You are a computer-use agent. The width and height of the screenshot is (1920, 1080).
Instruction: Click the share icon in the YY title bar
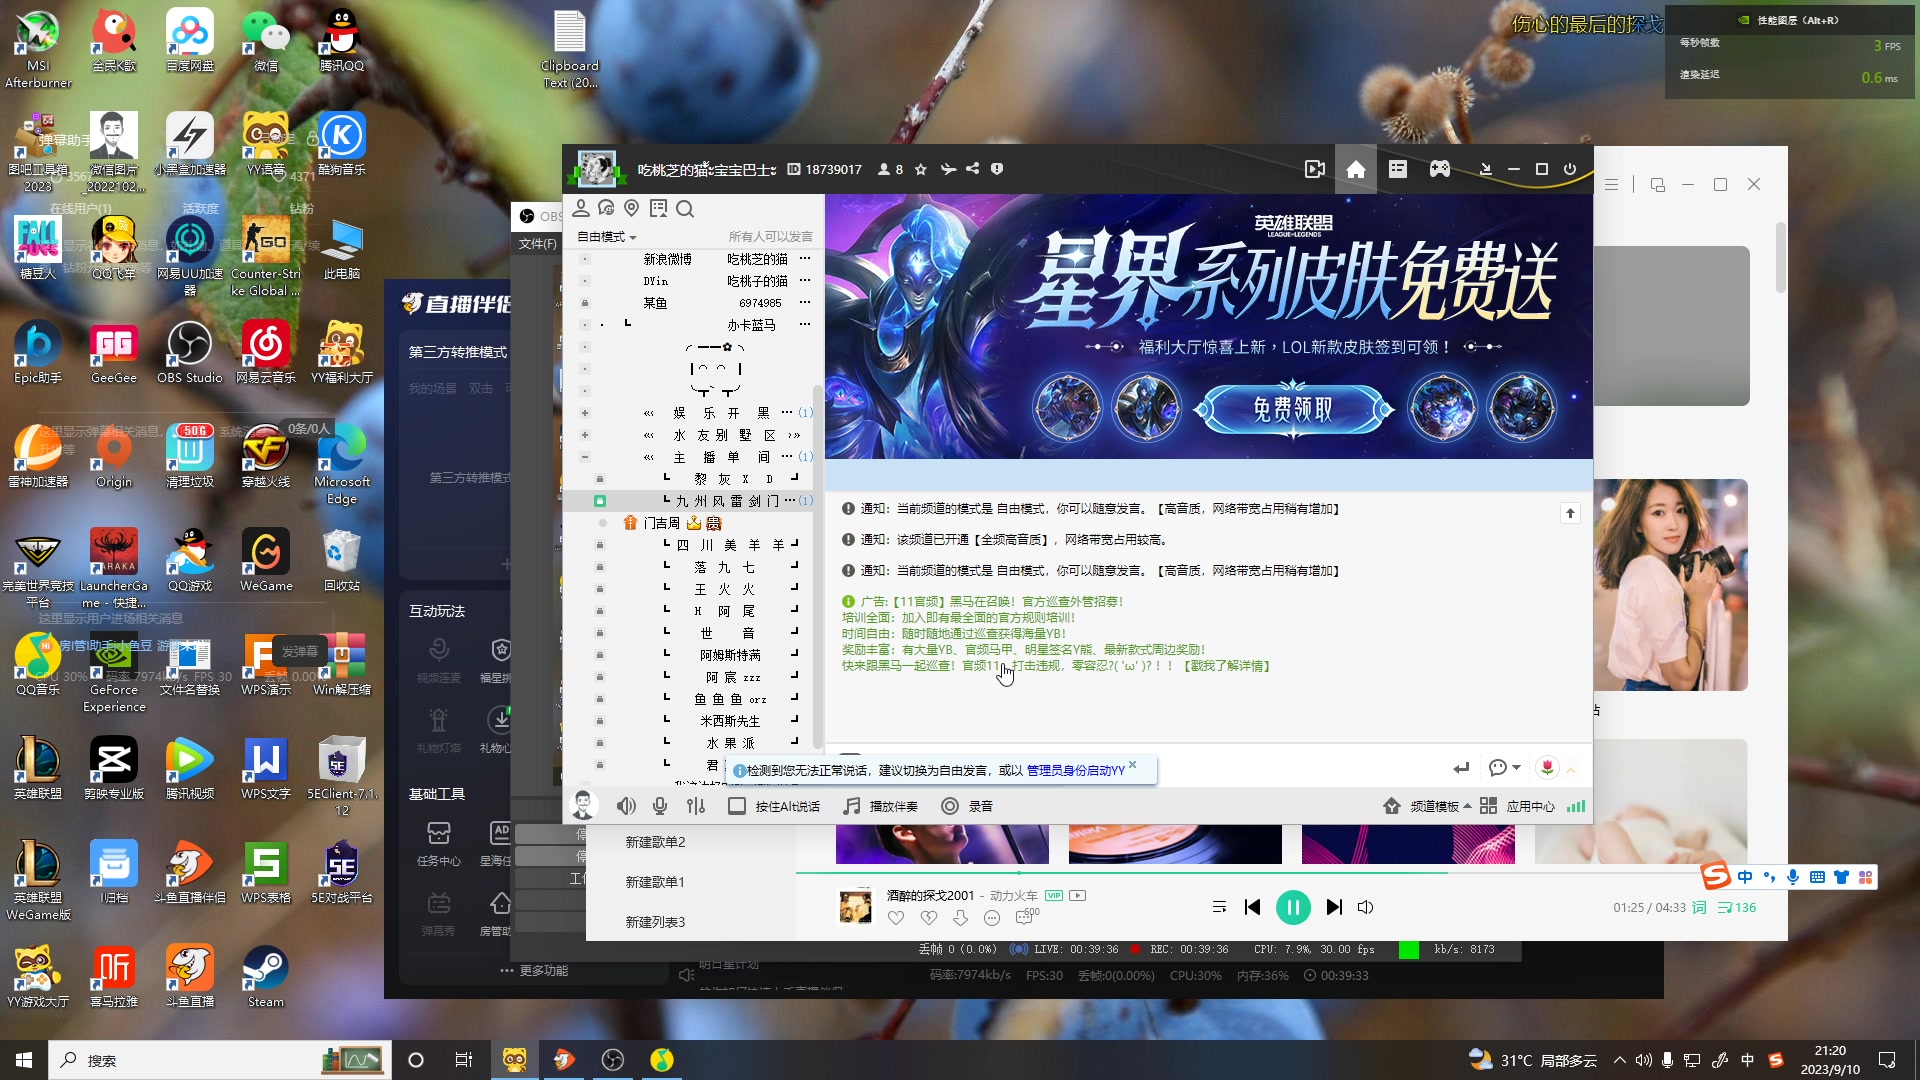tap(973, 169)
